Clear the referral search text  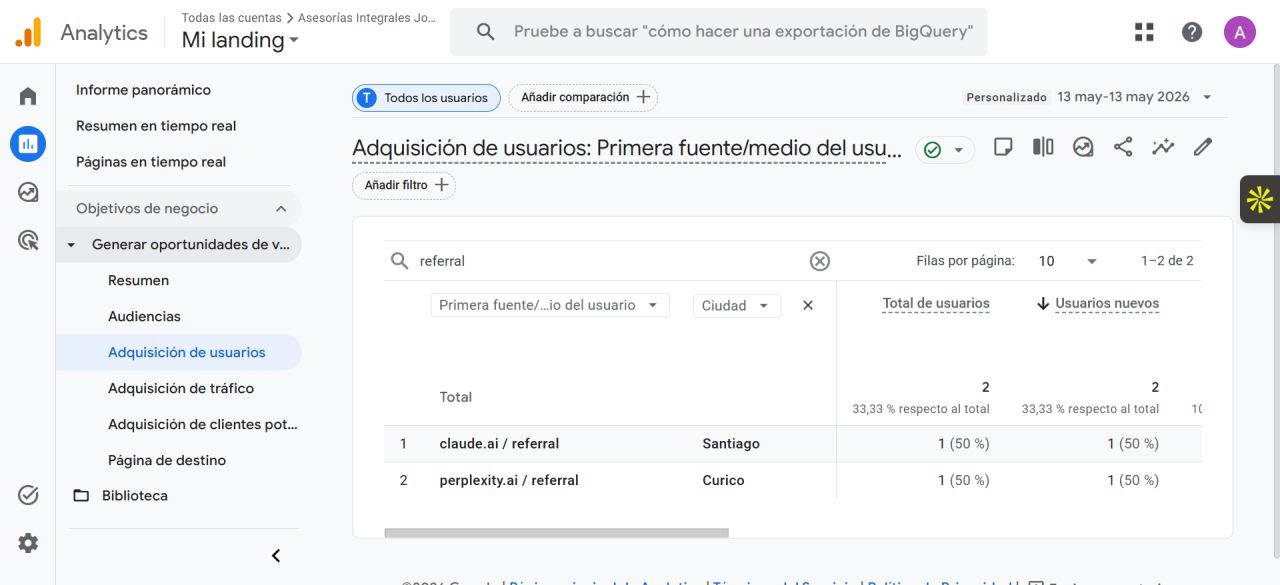click(820, 261)
